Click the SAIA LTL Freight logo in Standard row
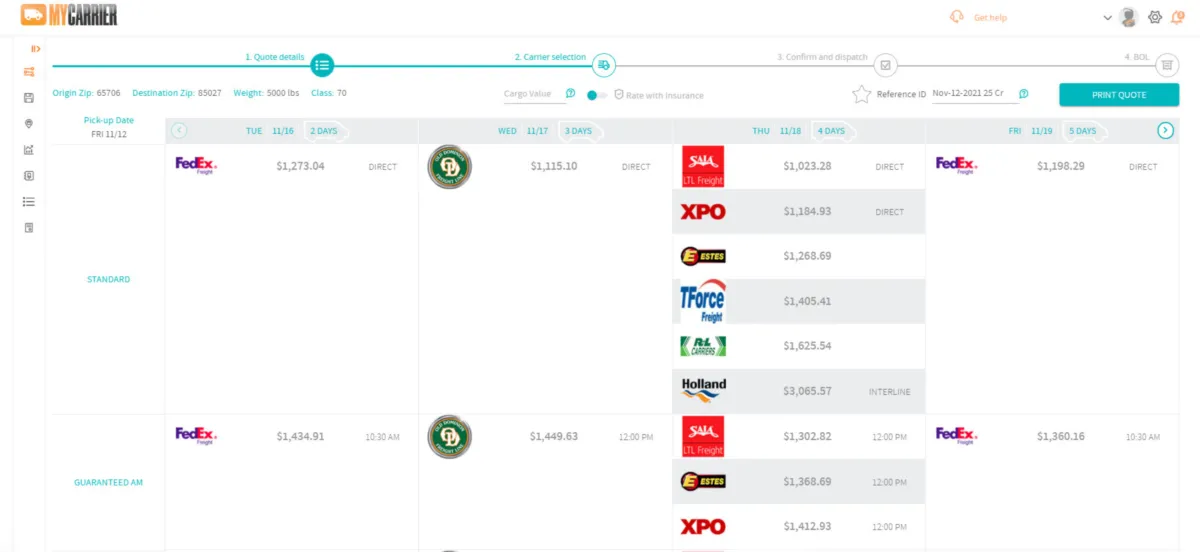Viewport: 1200px width, 552px height. 702,167
